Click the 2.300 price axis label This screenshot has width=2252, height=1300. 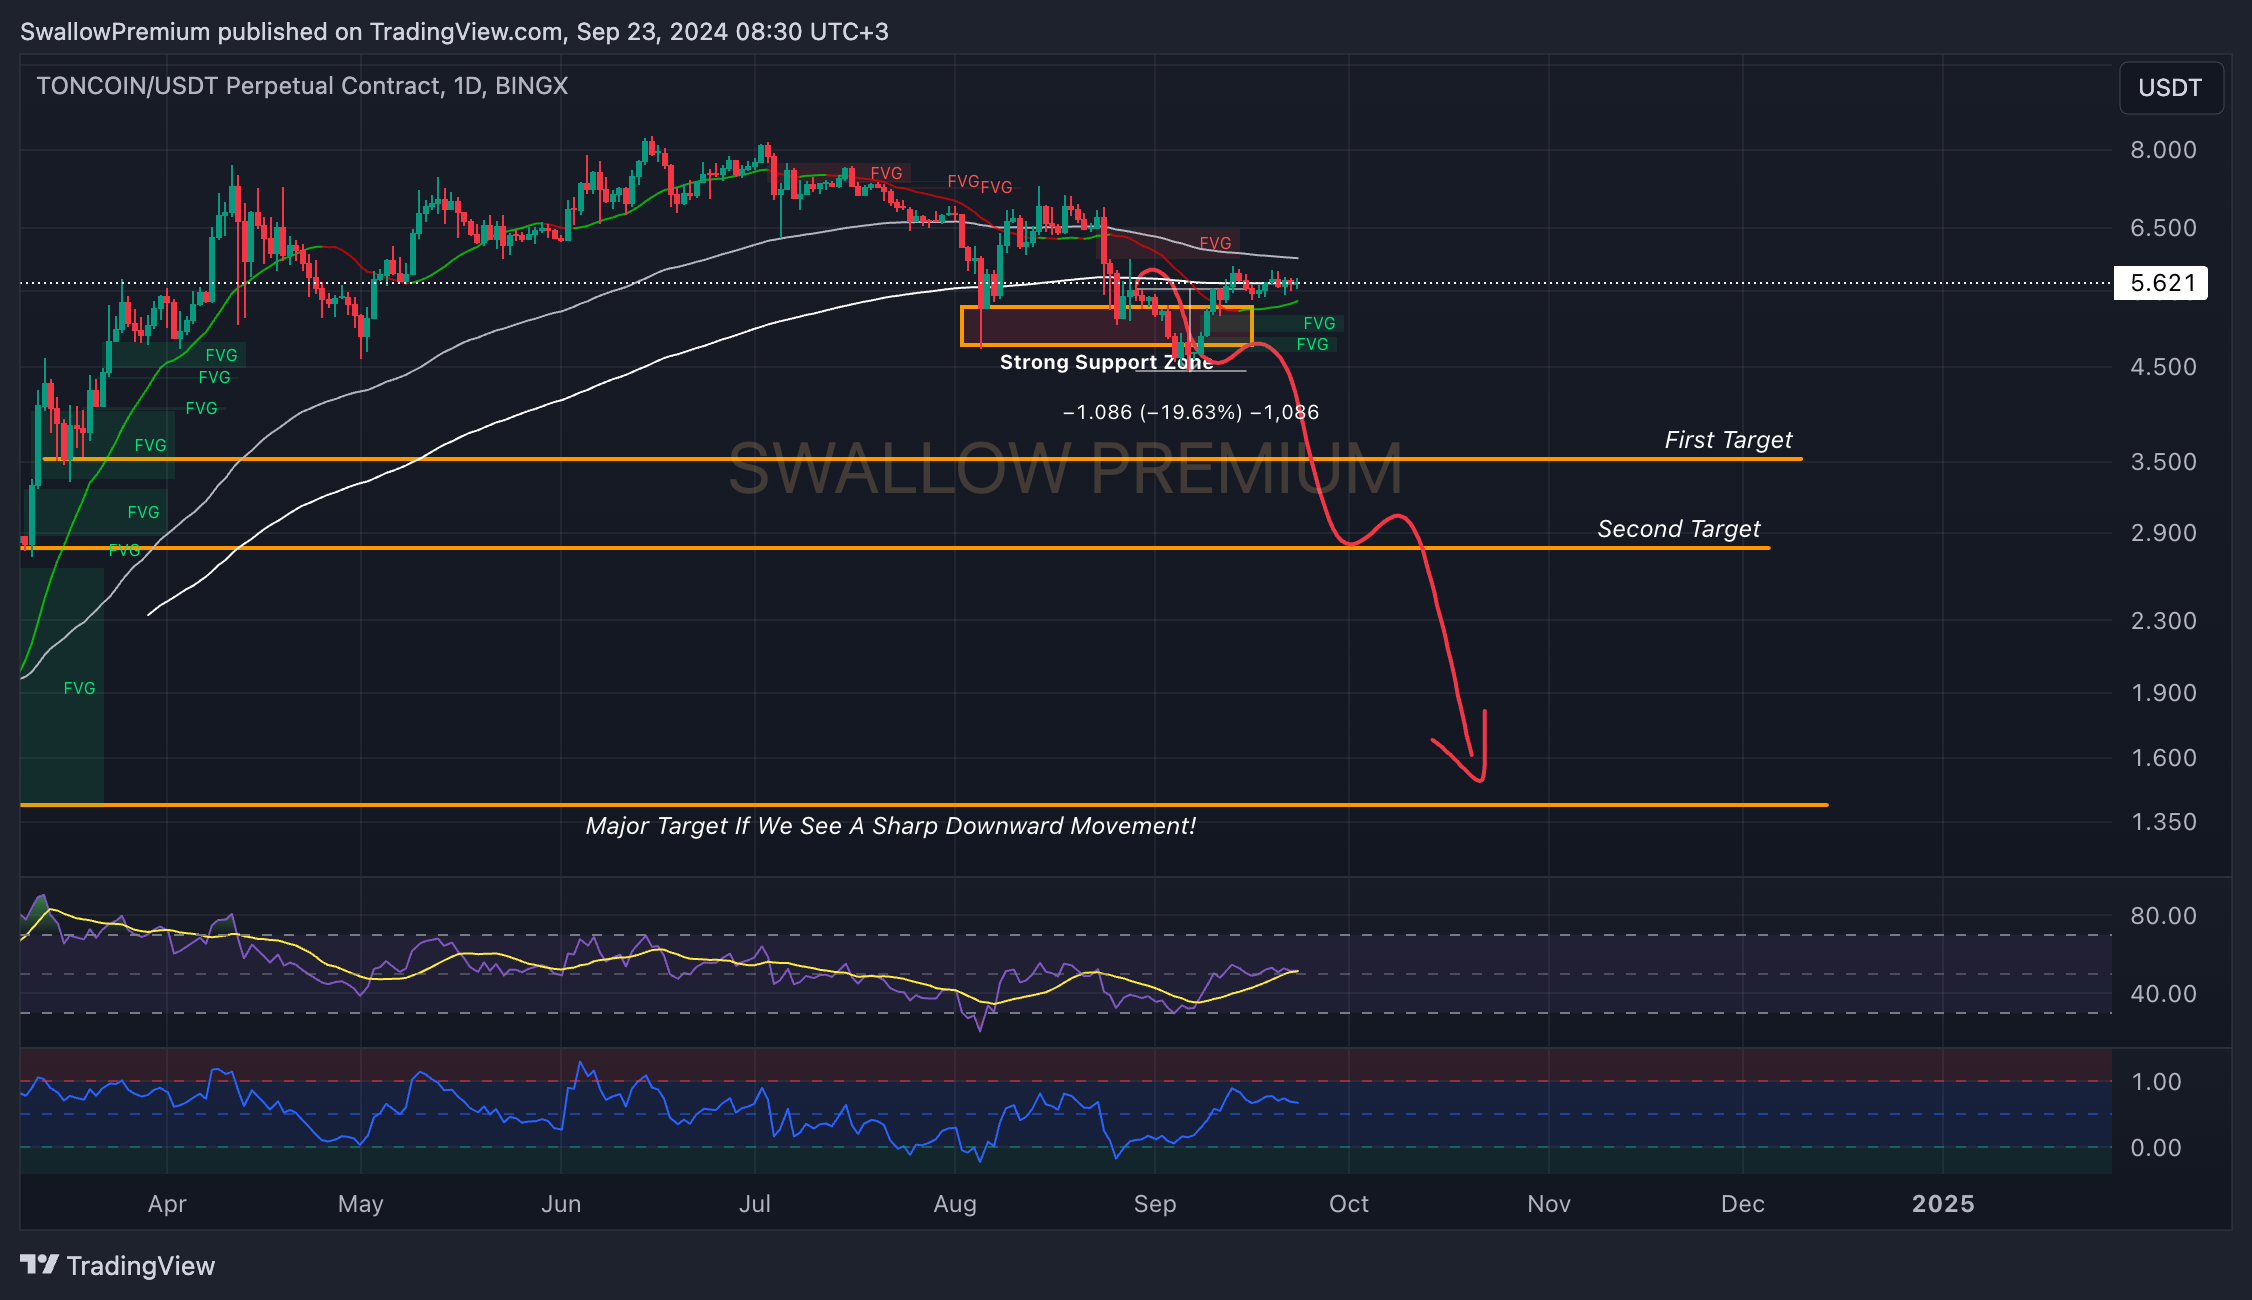click(x=2163, y=621)
